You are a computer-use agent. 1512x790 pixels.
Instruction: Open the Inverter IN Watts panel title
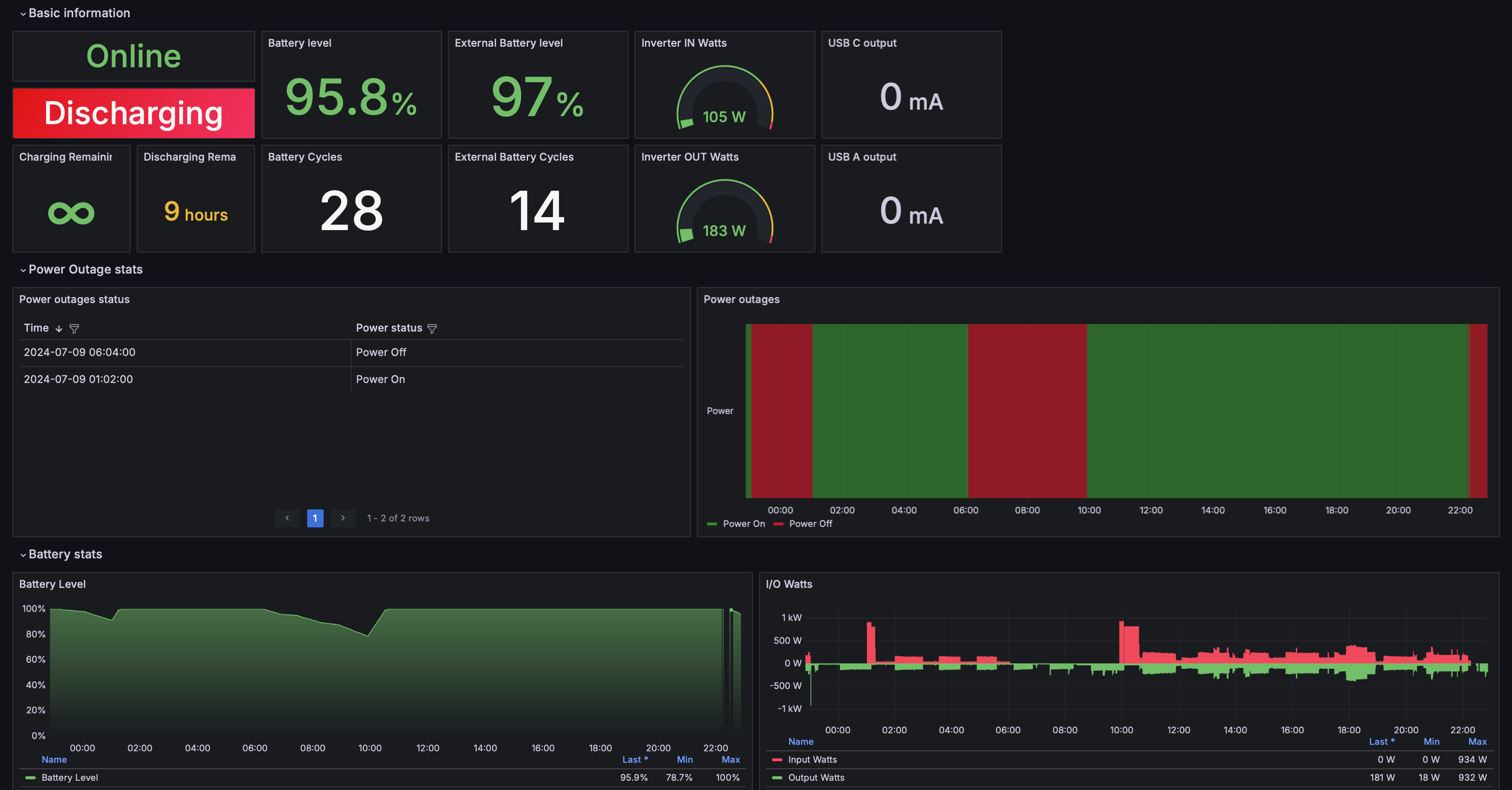click(x=684, y=43)
